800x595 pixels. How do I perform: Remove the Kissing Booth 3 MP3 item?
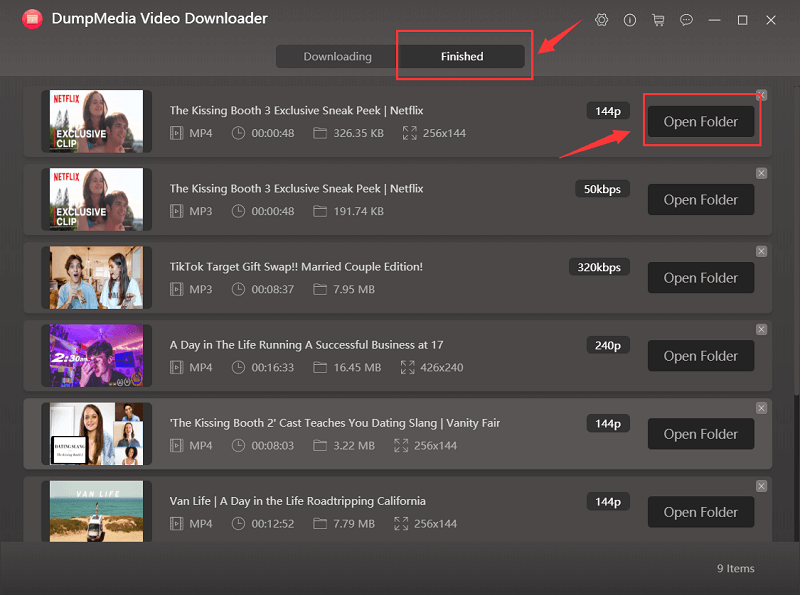[x=761, y=173]
